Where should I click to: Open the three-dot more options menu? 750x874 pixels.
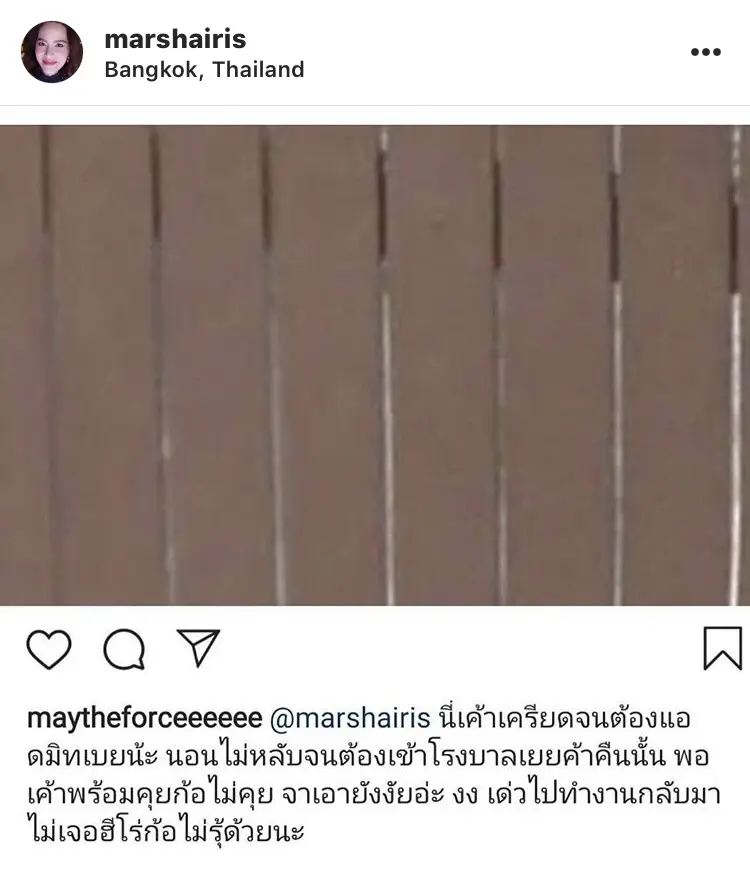click(x=705, y=52)
